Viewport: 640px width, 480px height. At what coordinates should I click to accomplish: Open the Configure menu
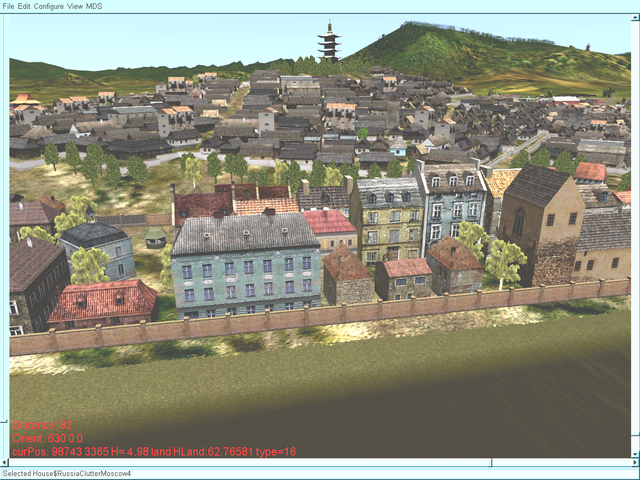(x=49, y=6)
